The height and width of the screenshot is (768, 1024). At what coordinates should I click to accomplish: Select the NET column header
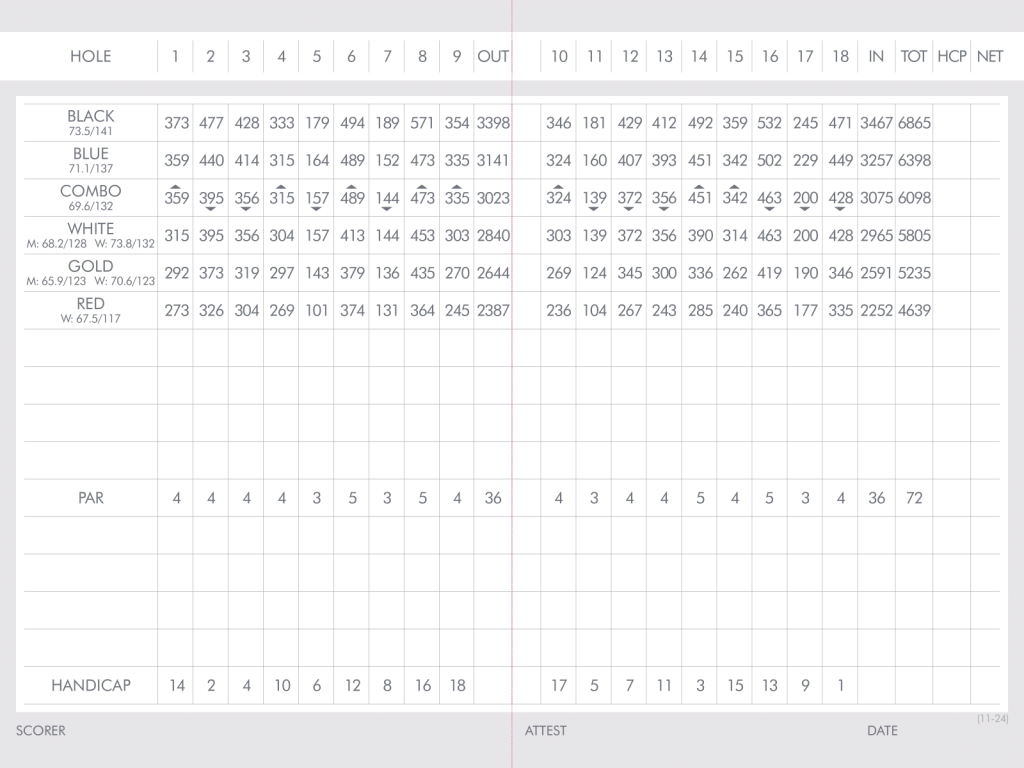point(989,57)
